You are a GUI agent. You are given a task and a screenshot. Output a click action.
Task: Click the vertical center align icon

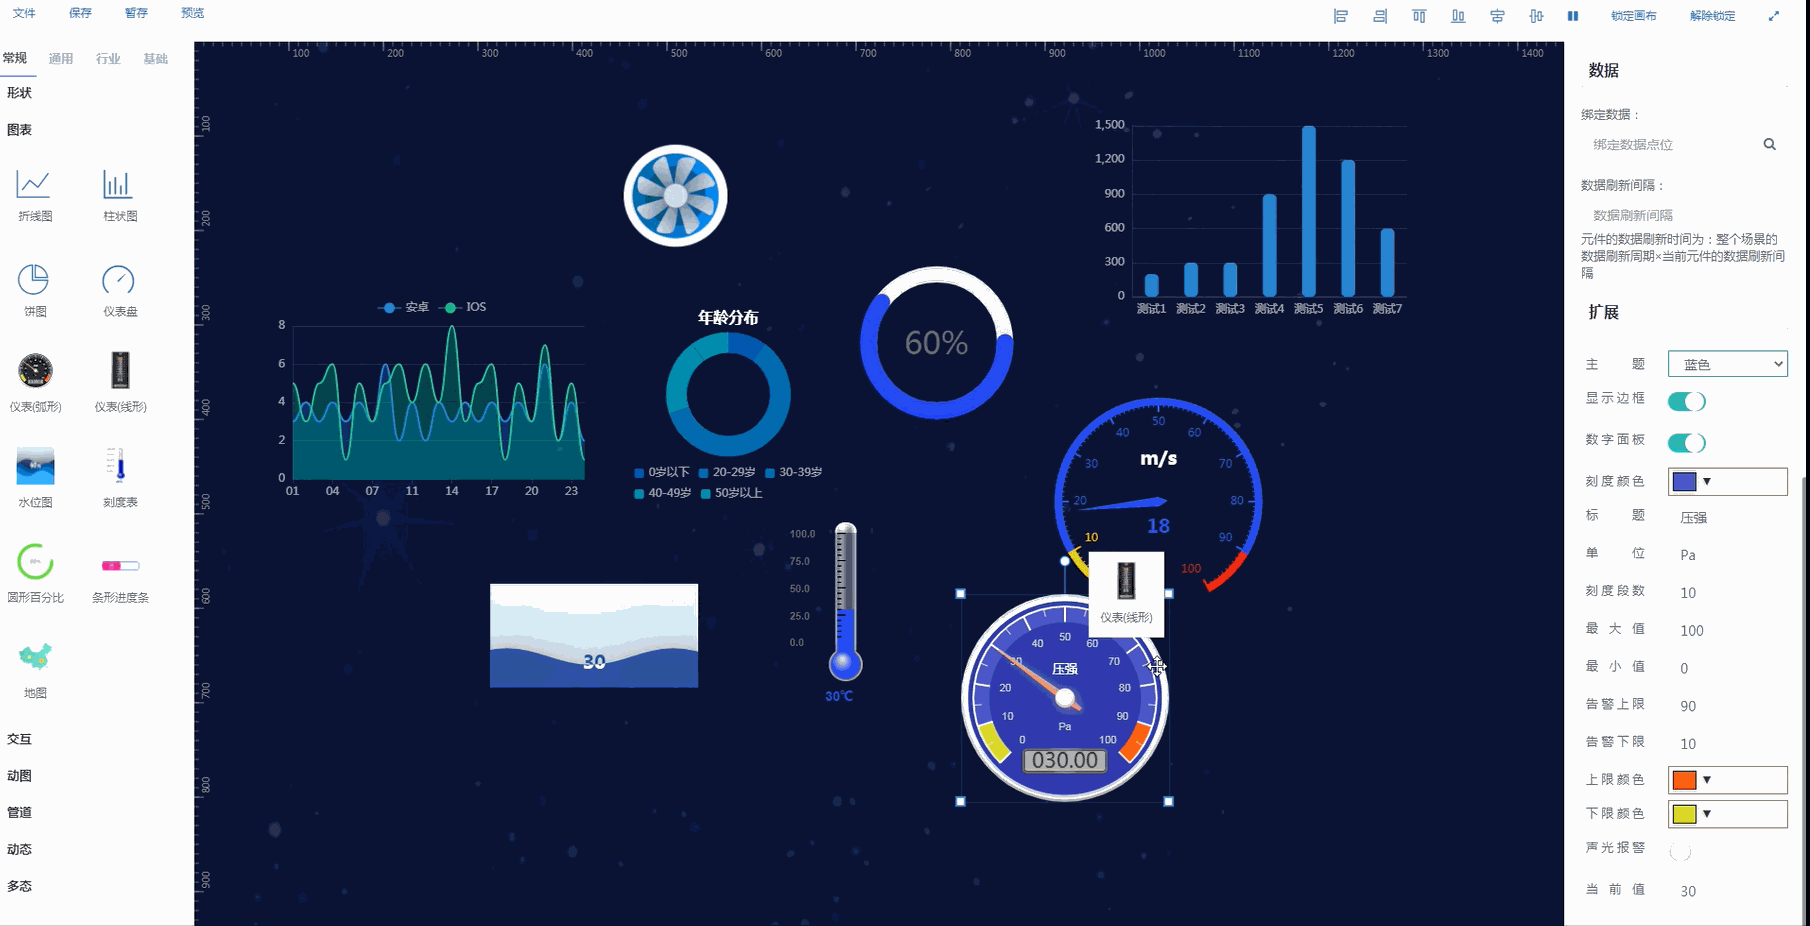(x=1536, y=16)
